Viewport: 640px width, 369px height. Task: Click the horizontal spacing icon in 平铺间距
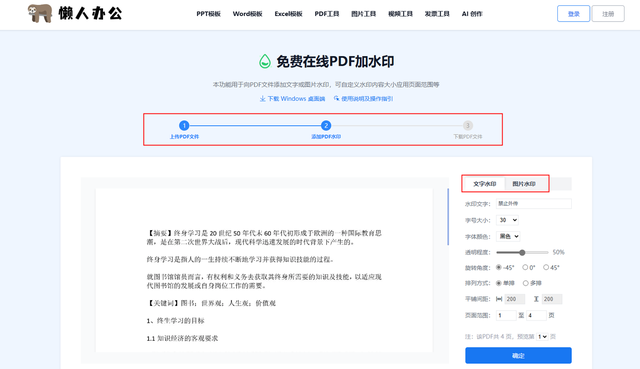pos(499,299)
